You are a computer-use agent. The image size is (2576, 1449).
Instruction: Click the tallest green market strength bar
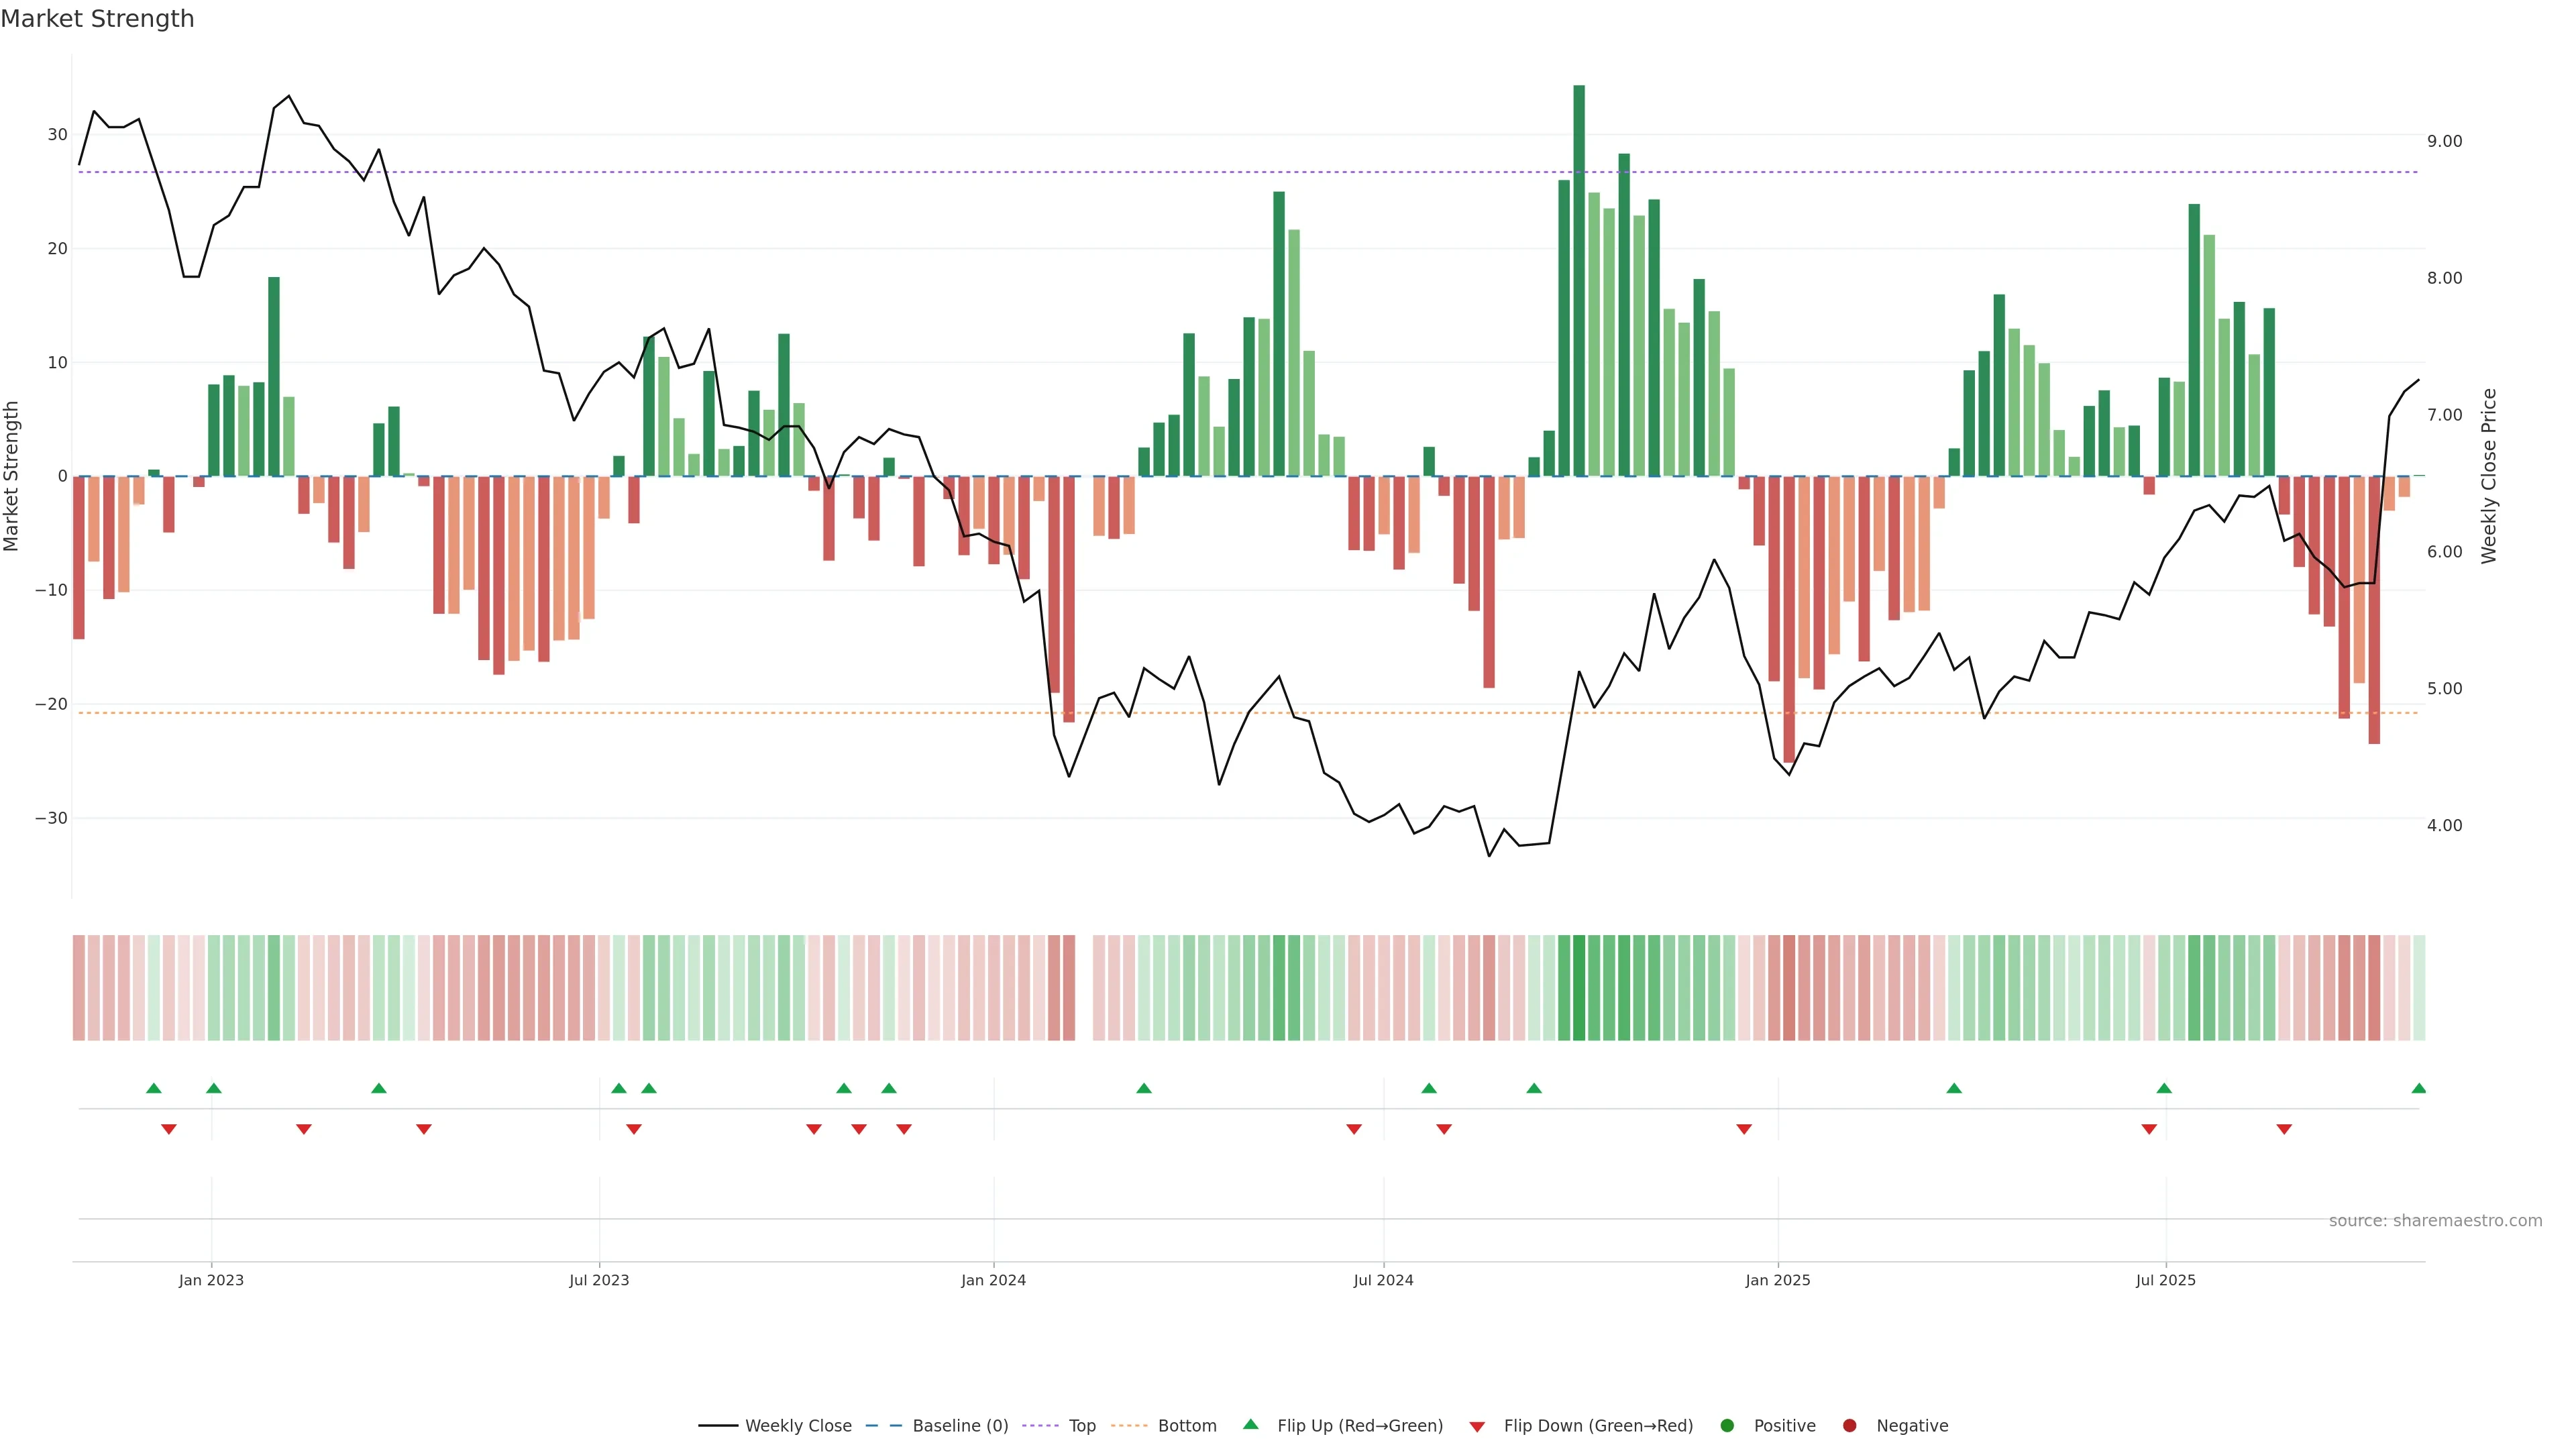[1579, 280]
